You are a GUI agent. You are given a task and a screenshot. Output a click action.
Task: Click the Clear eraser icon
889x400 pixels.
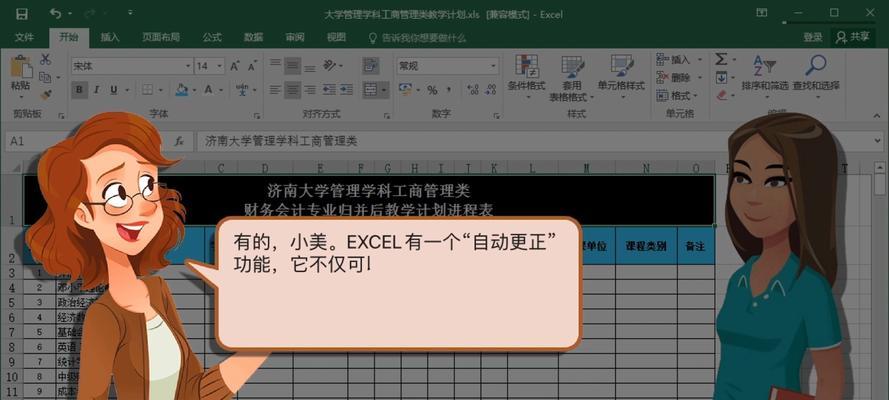click(x=721, y=95)
